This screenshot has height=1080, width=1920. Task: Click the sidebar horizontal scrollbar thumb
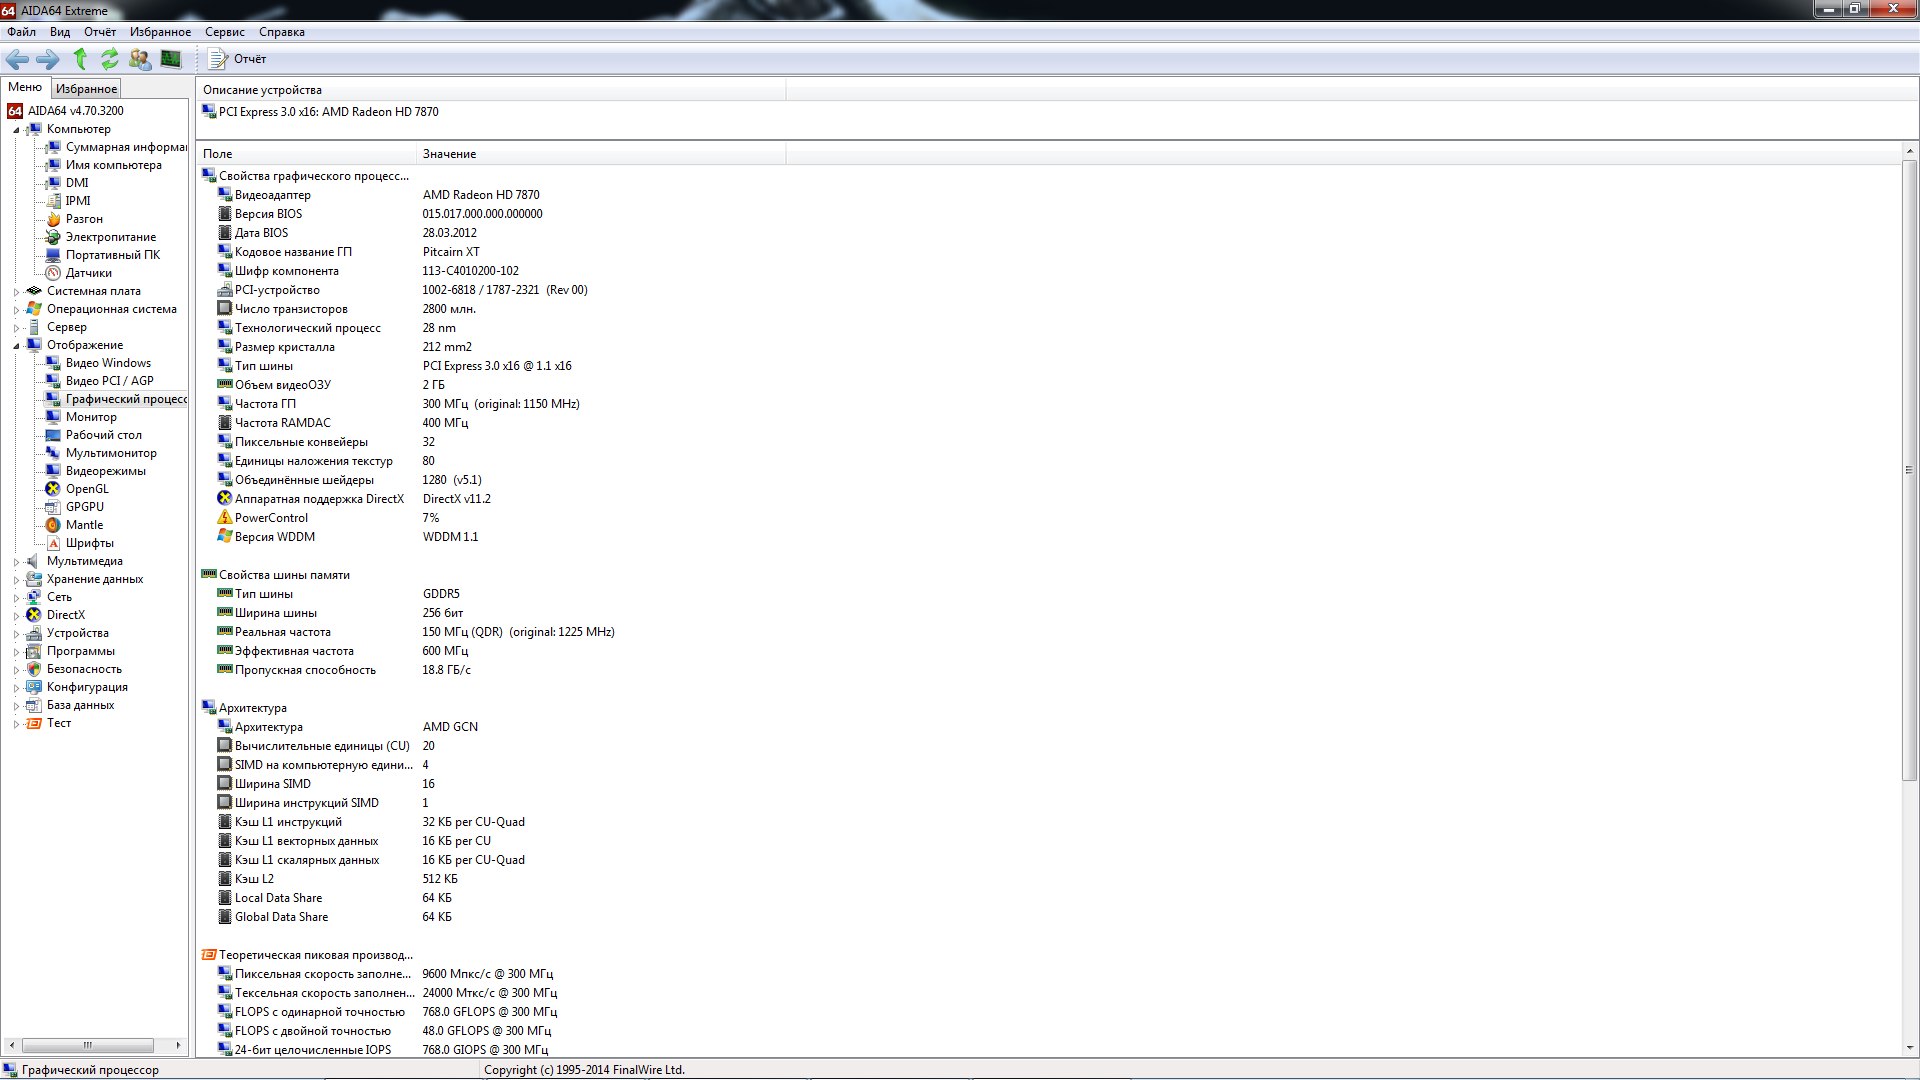pyautogui.click(x=88, y=1045)
